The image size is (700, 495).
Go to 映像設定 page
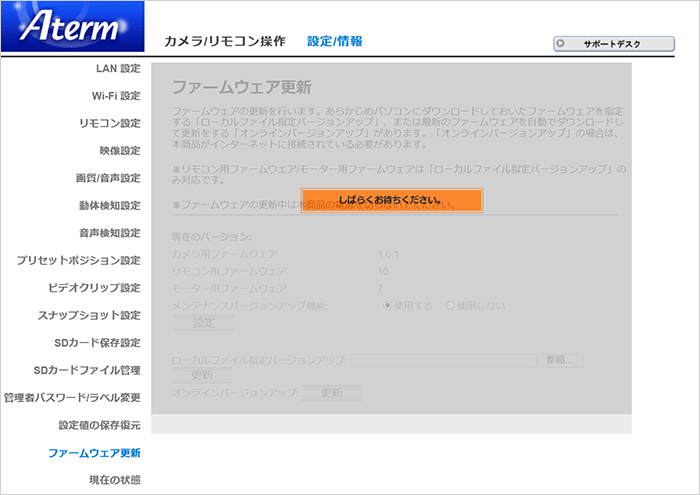pos(118,151)
